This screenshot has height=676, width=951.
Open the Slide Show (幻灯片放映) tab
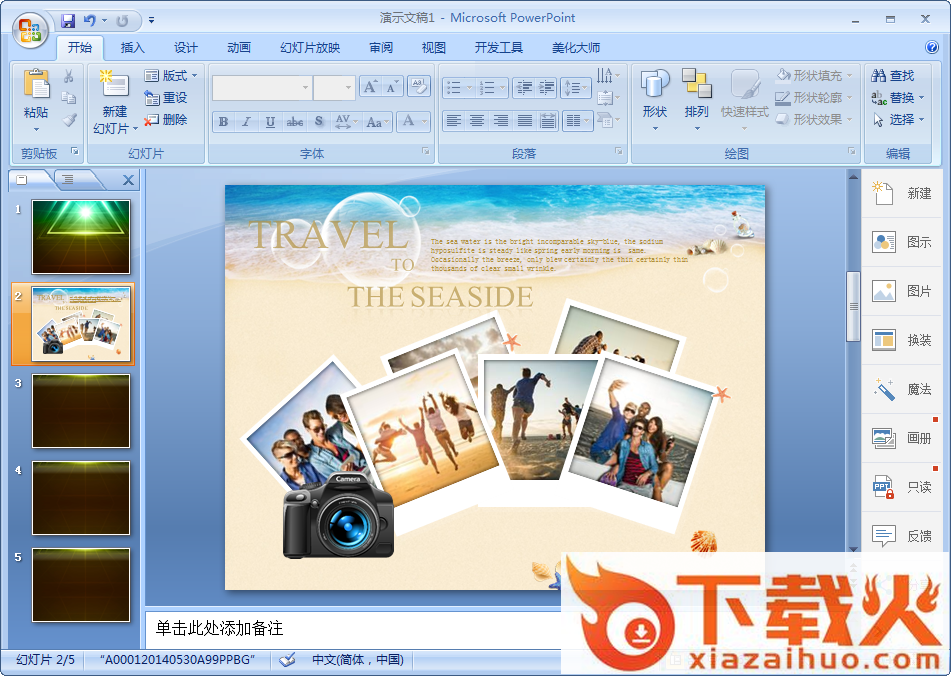click(310, 48)
